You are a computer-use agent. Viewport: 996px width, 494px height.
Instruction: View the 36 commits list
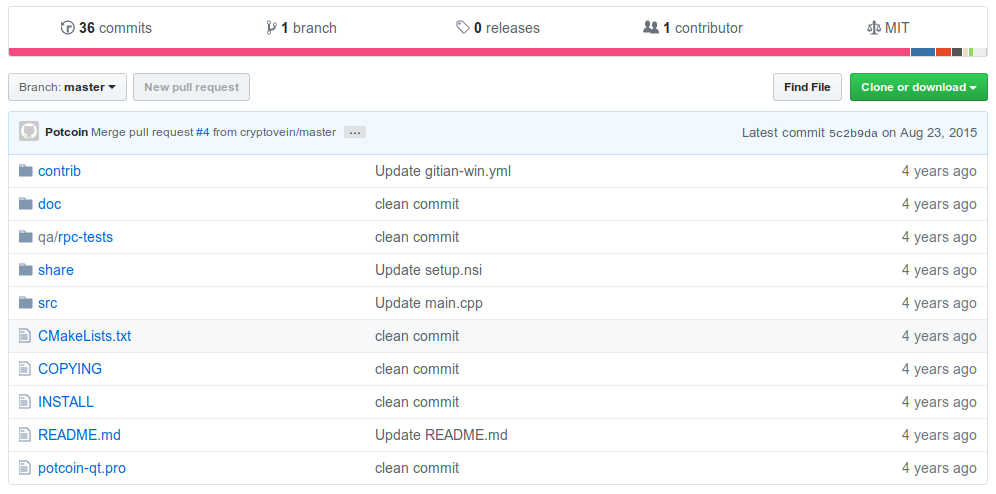(x=106, y=28)
